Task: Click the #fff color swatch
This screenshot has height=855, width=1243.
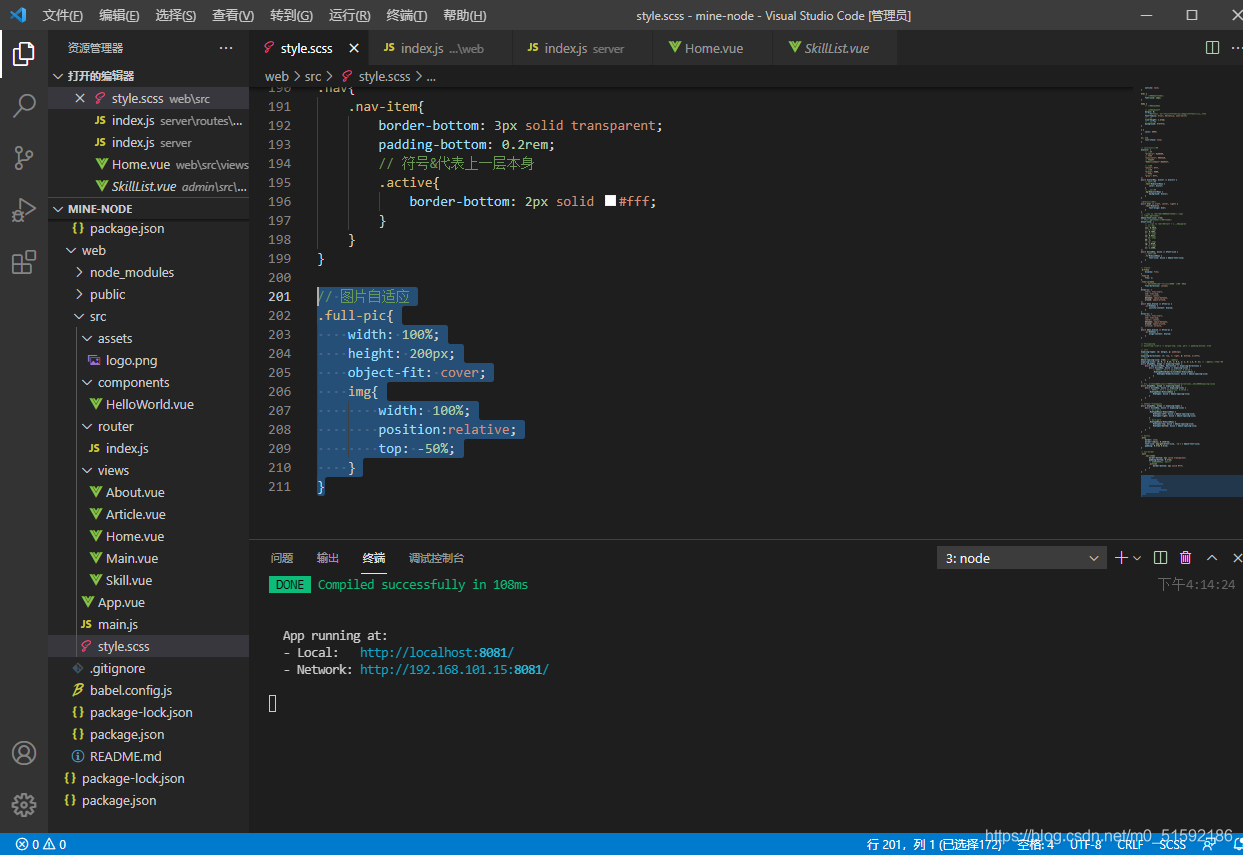Action: (611, 201)
